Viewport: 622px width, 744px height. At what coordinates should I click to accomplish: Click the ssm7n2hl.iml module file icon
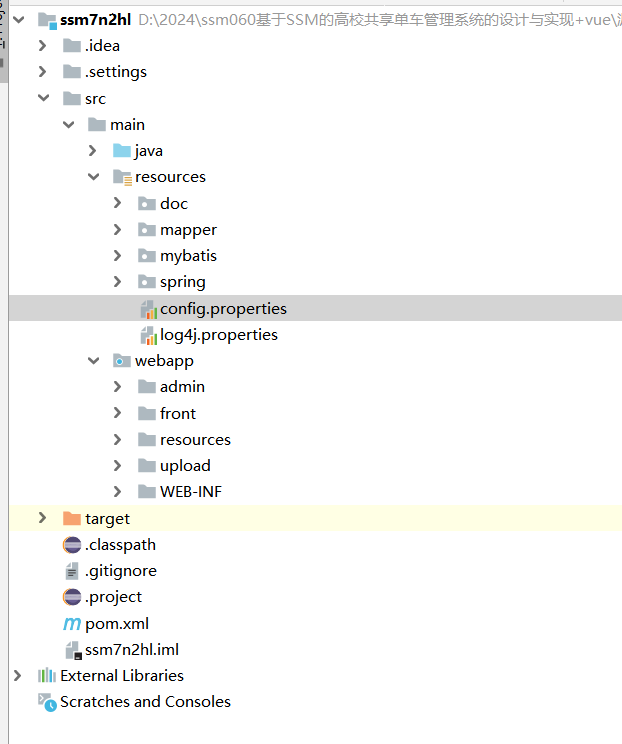(x=72, y=650)
